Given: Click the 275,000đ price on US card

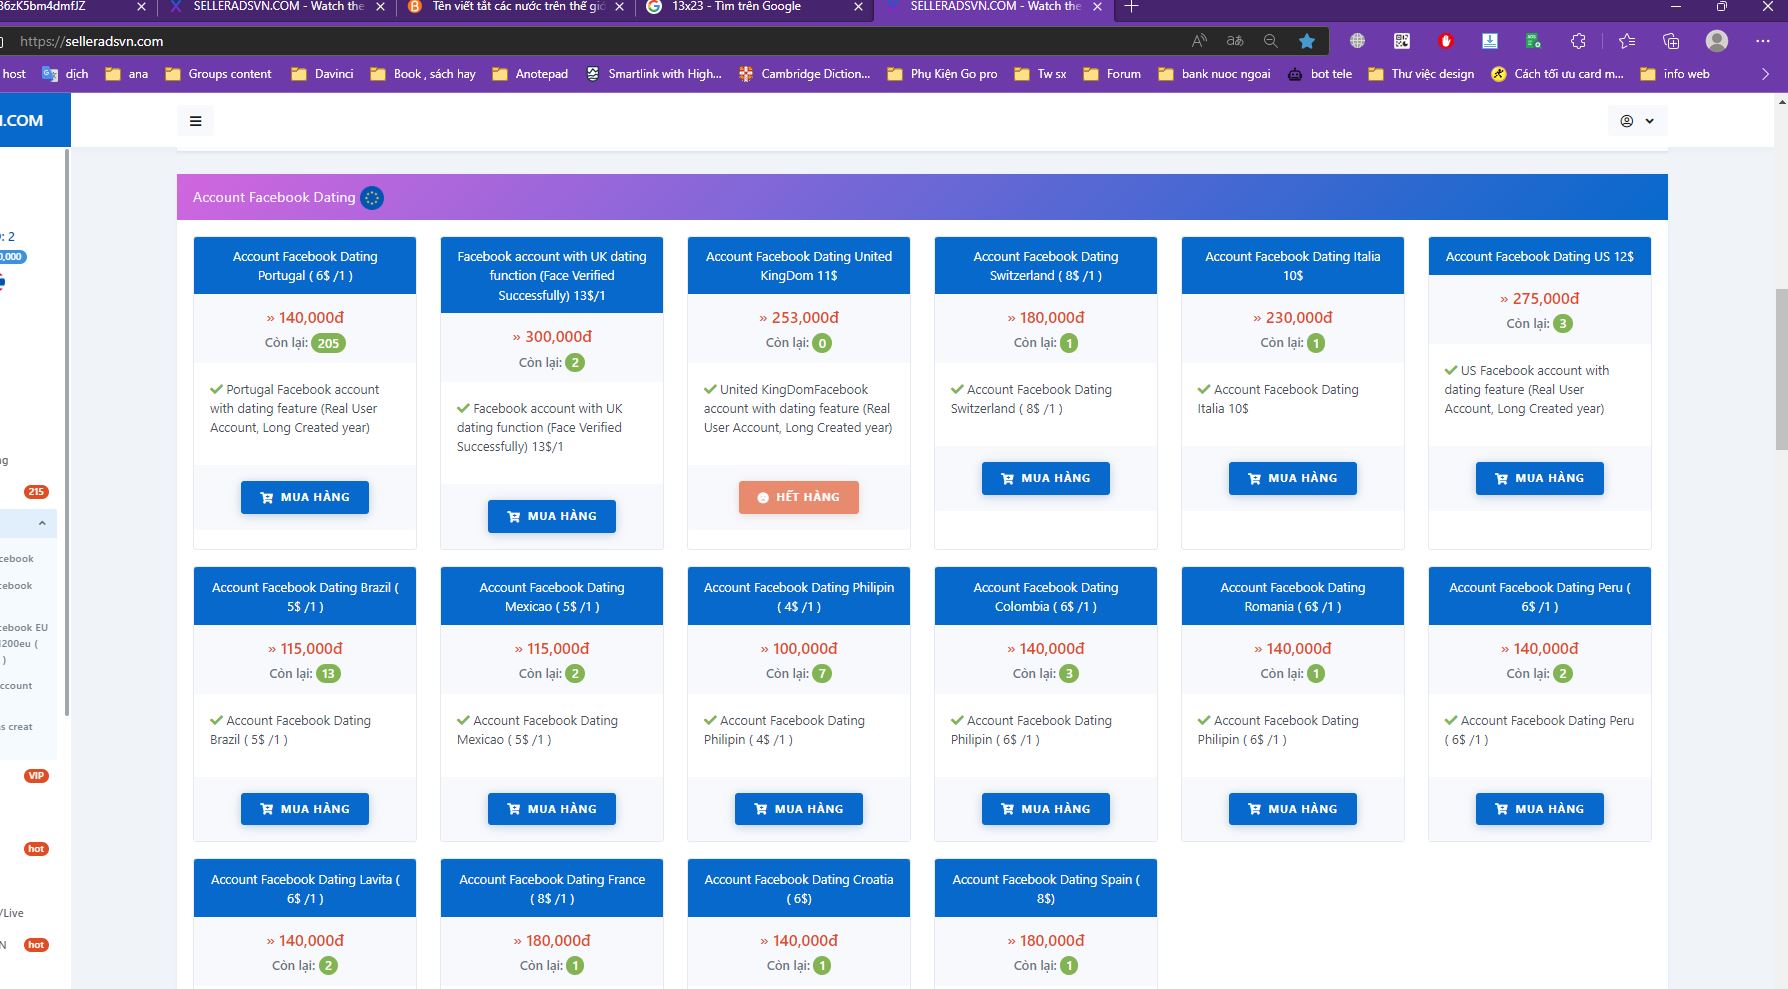Looking at the screenshot, I should tap(1540, 298).
